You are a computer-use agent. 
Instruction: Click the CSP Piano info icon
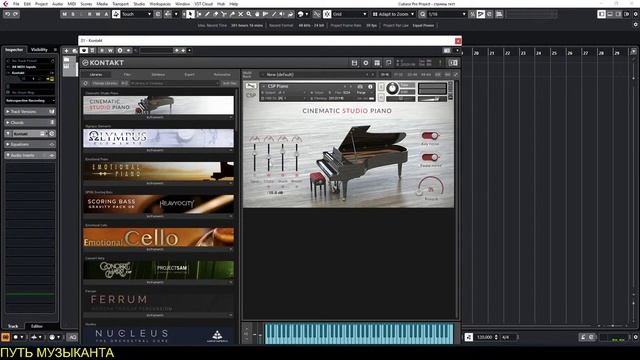click(370, 87)
